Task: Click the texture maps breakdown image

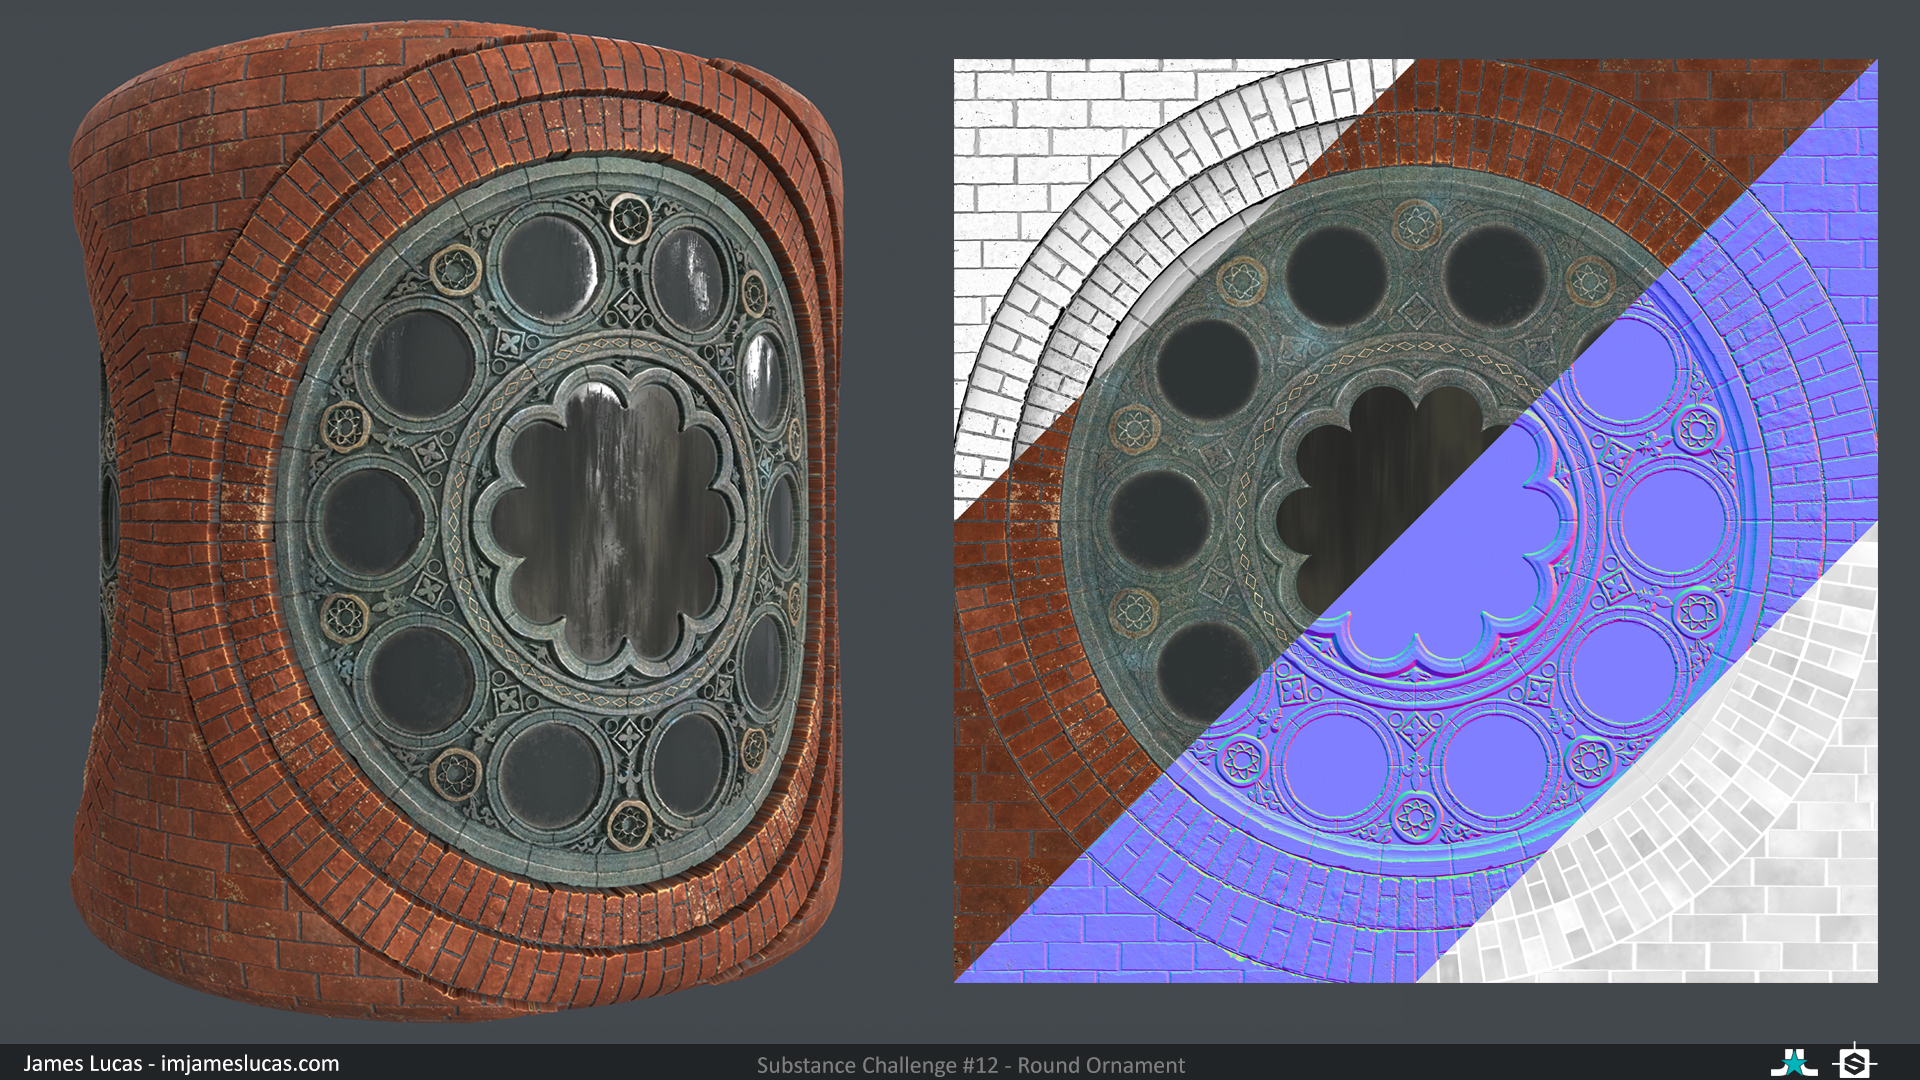Action: pos(1415,521)
